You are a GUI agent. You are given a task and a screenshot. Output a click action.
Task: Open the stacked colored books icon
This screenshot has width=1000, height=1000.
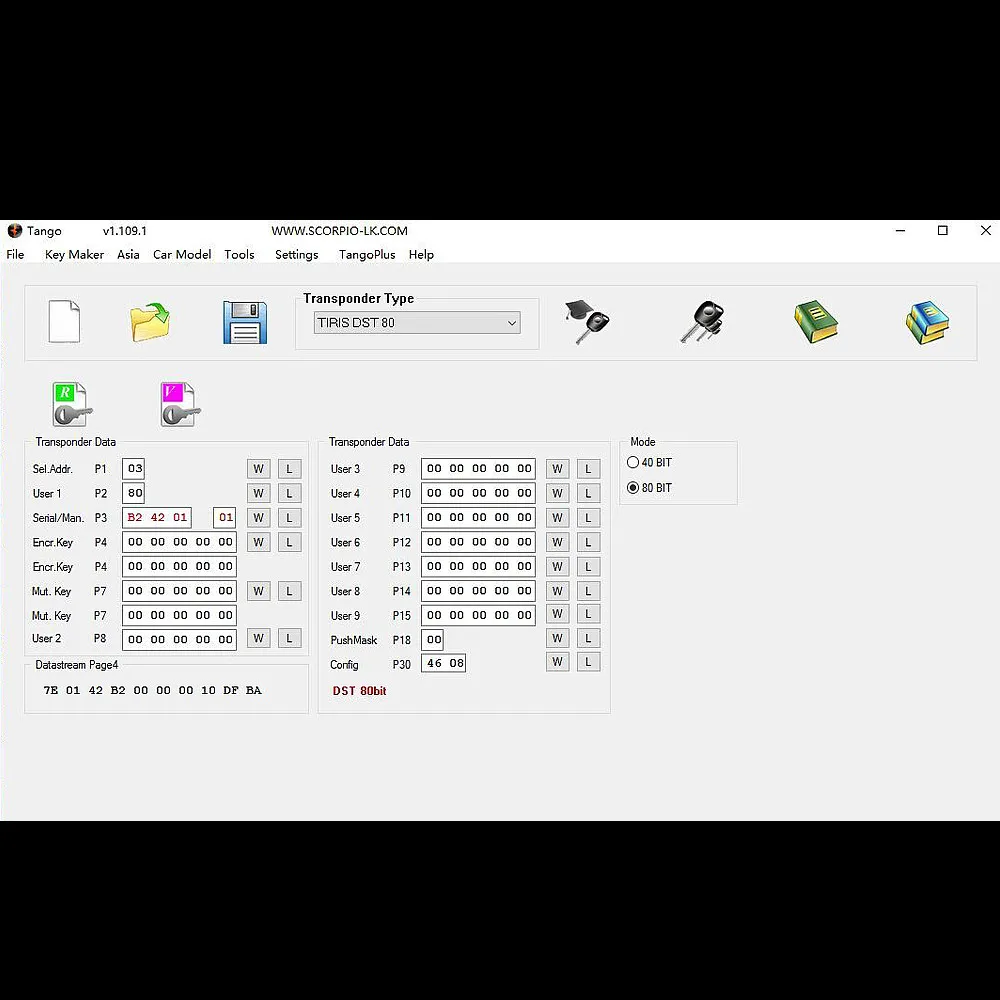click(x=927, y=322)
